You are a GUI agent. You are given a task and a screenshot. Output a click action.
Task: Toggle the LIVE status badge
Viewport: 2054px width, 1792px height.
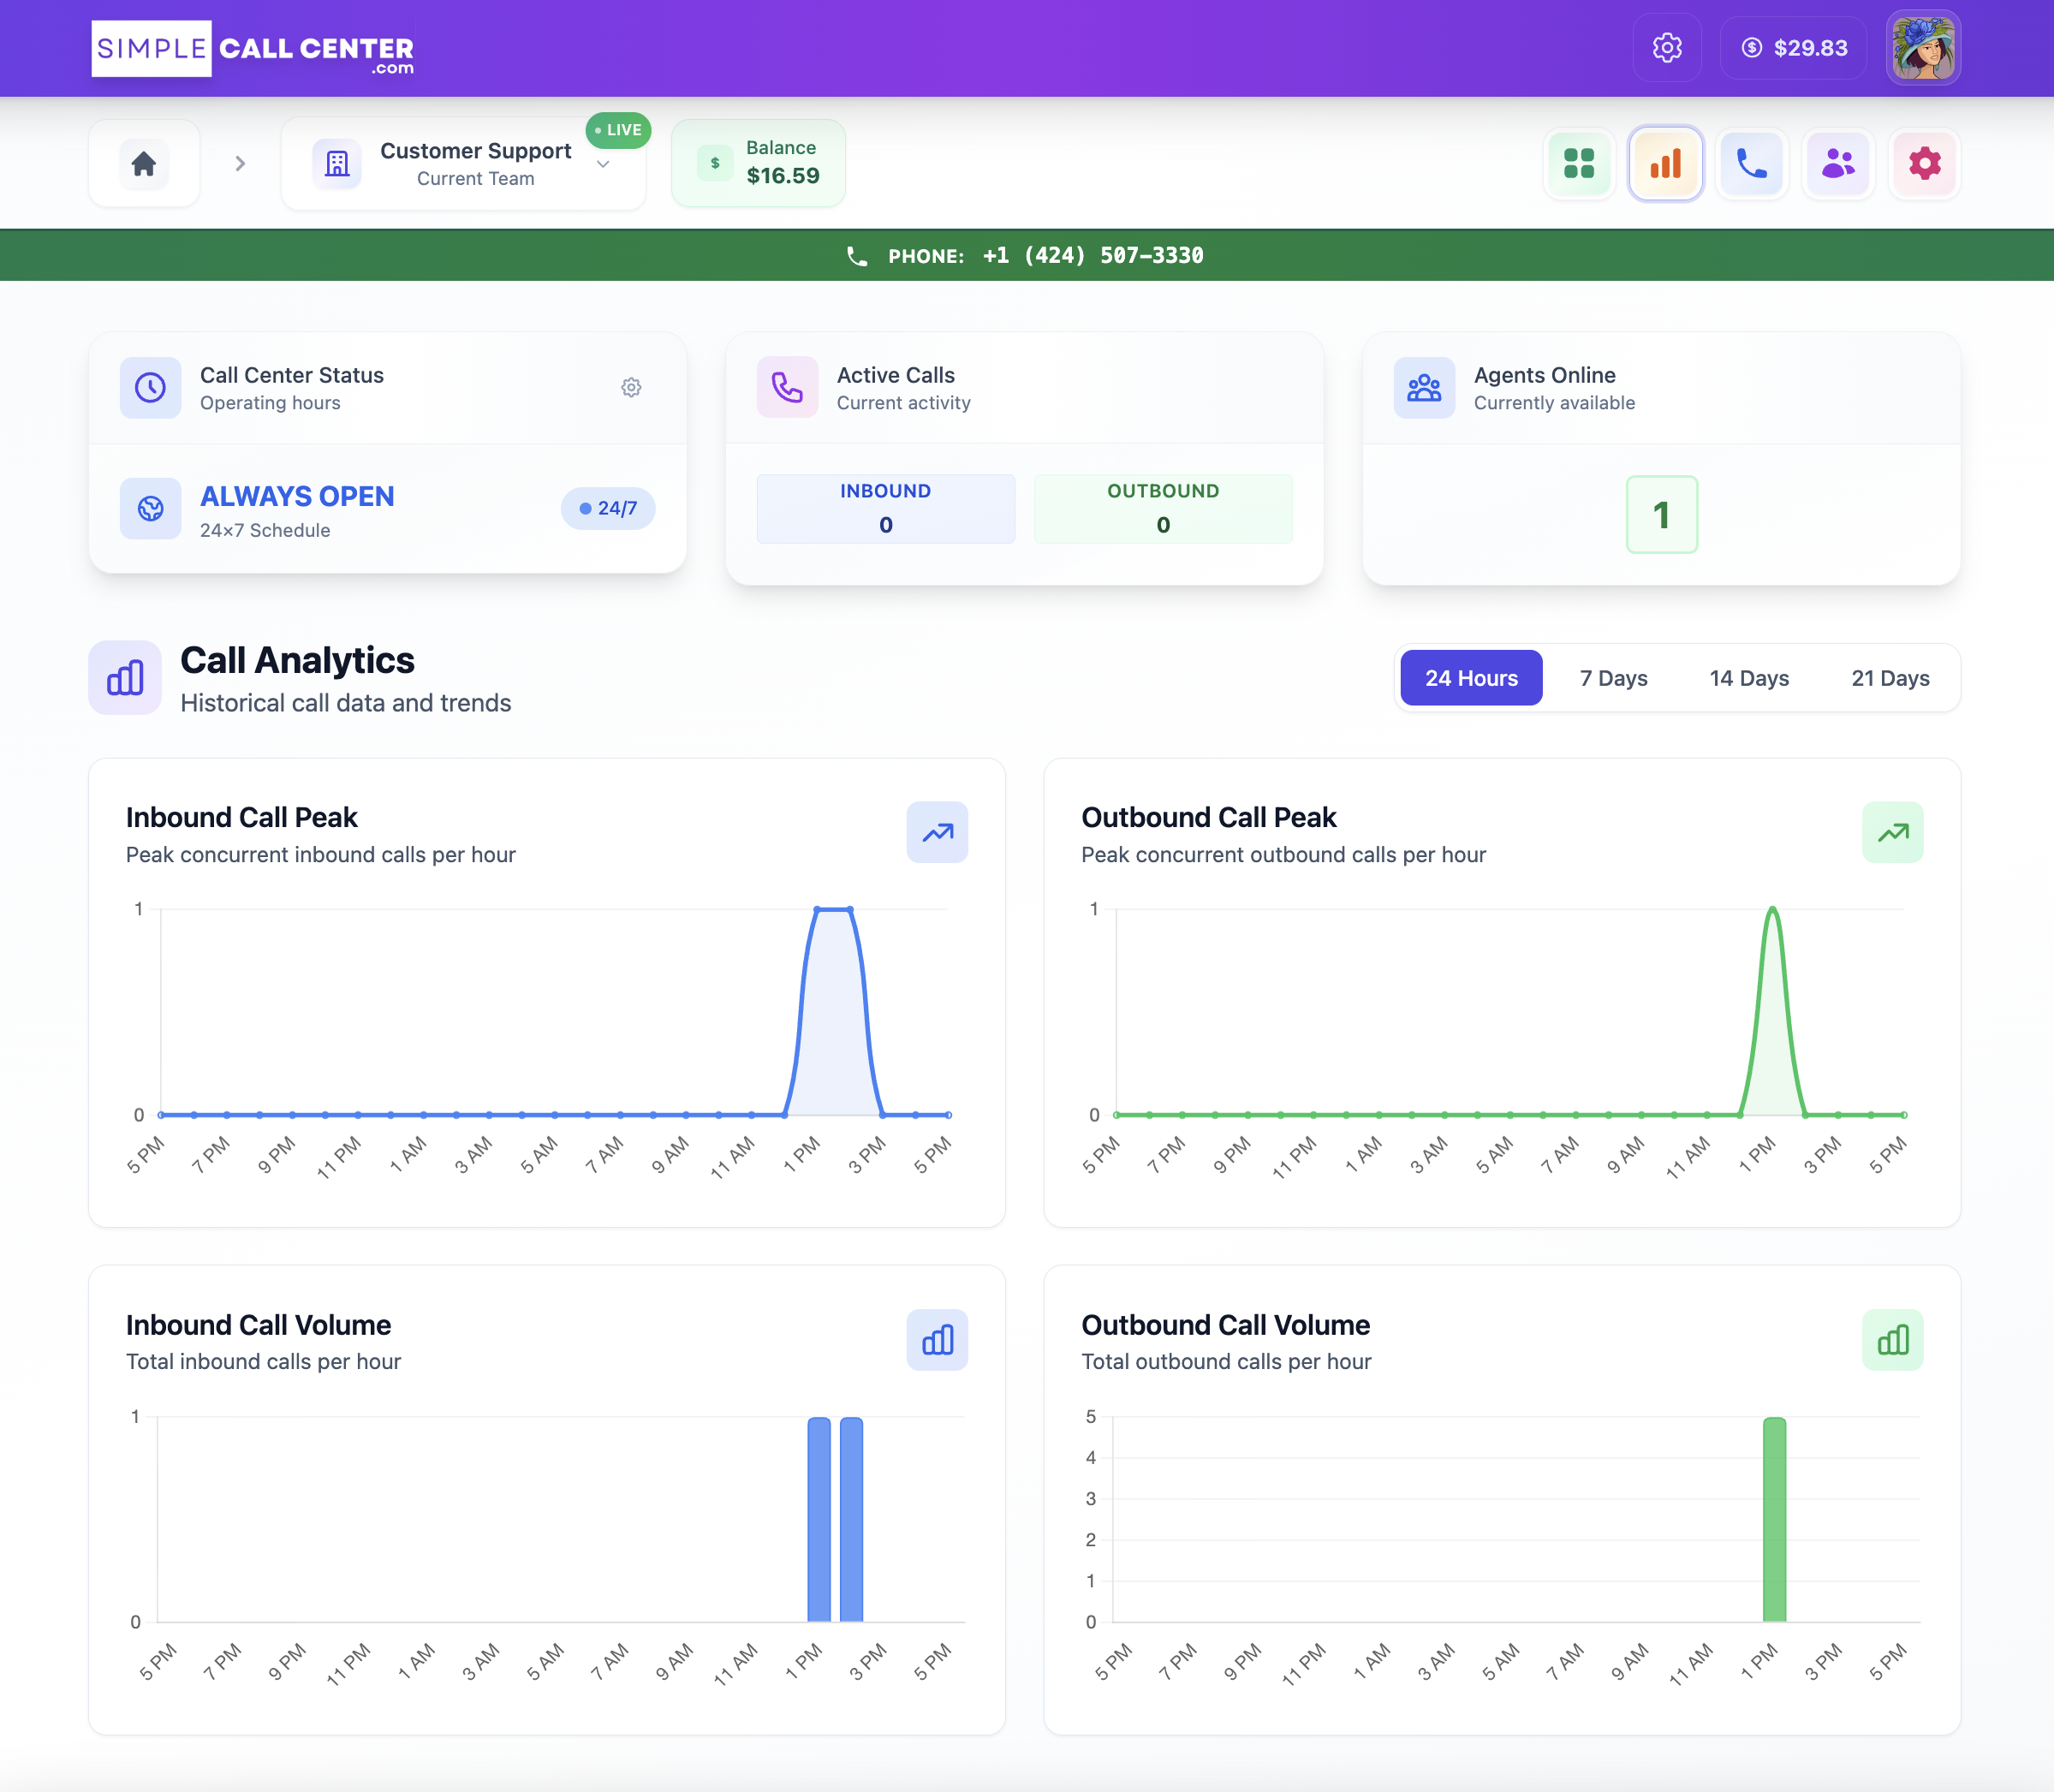coord(618,130)
